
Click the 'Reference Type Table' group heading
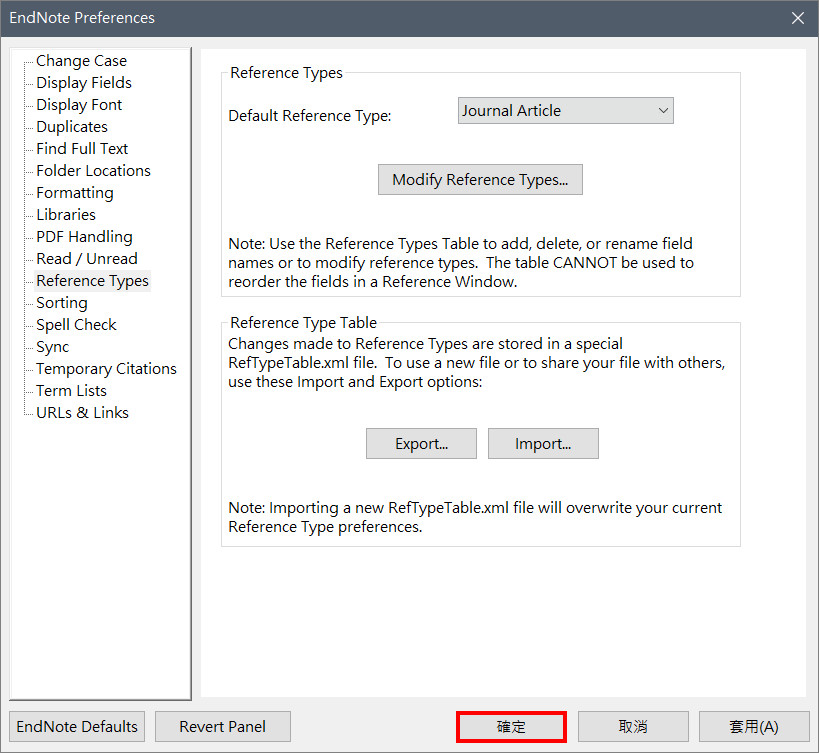click(303, 323)
